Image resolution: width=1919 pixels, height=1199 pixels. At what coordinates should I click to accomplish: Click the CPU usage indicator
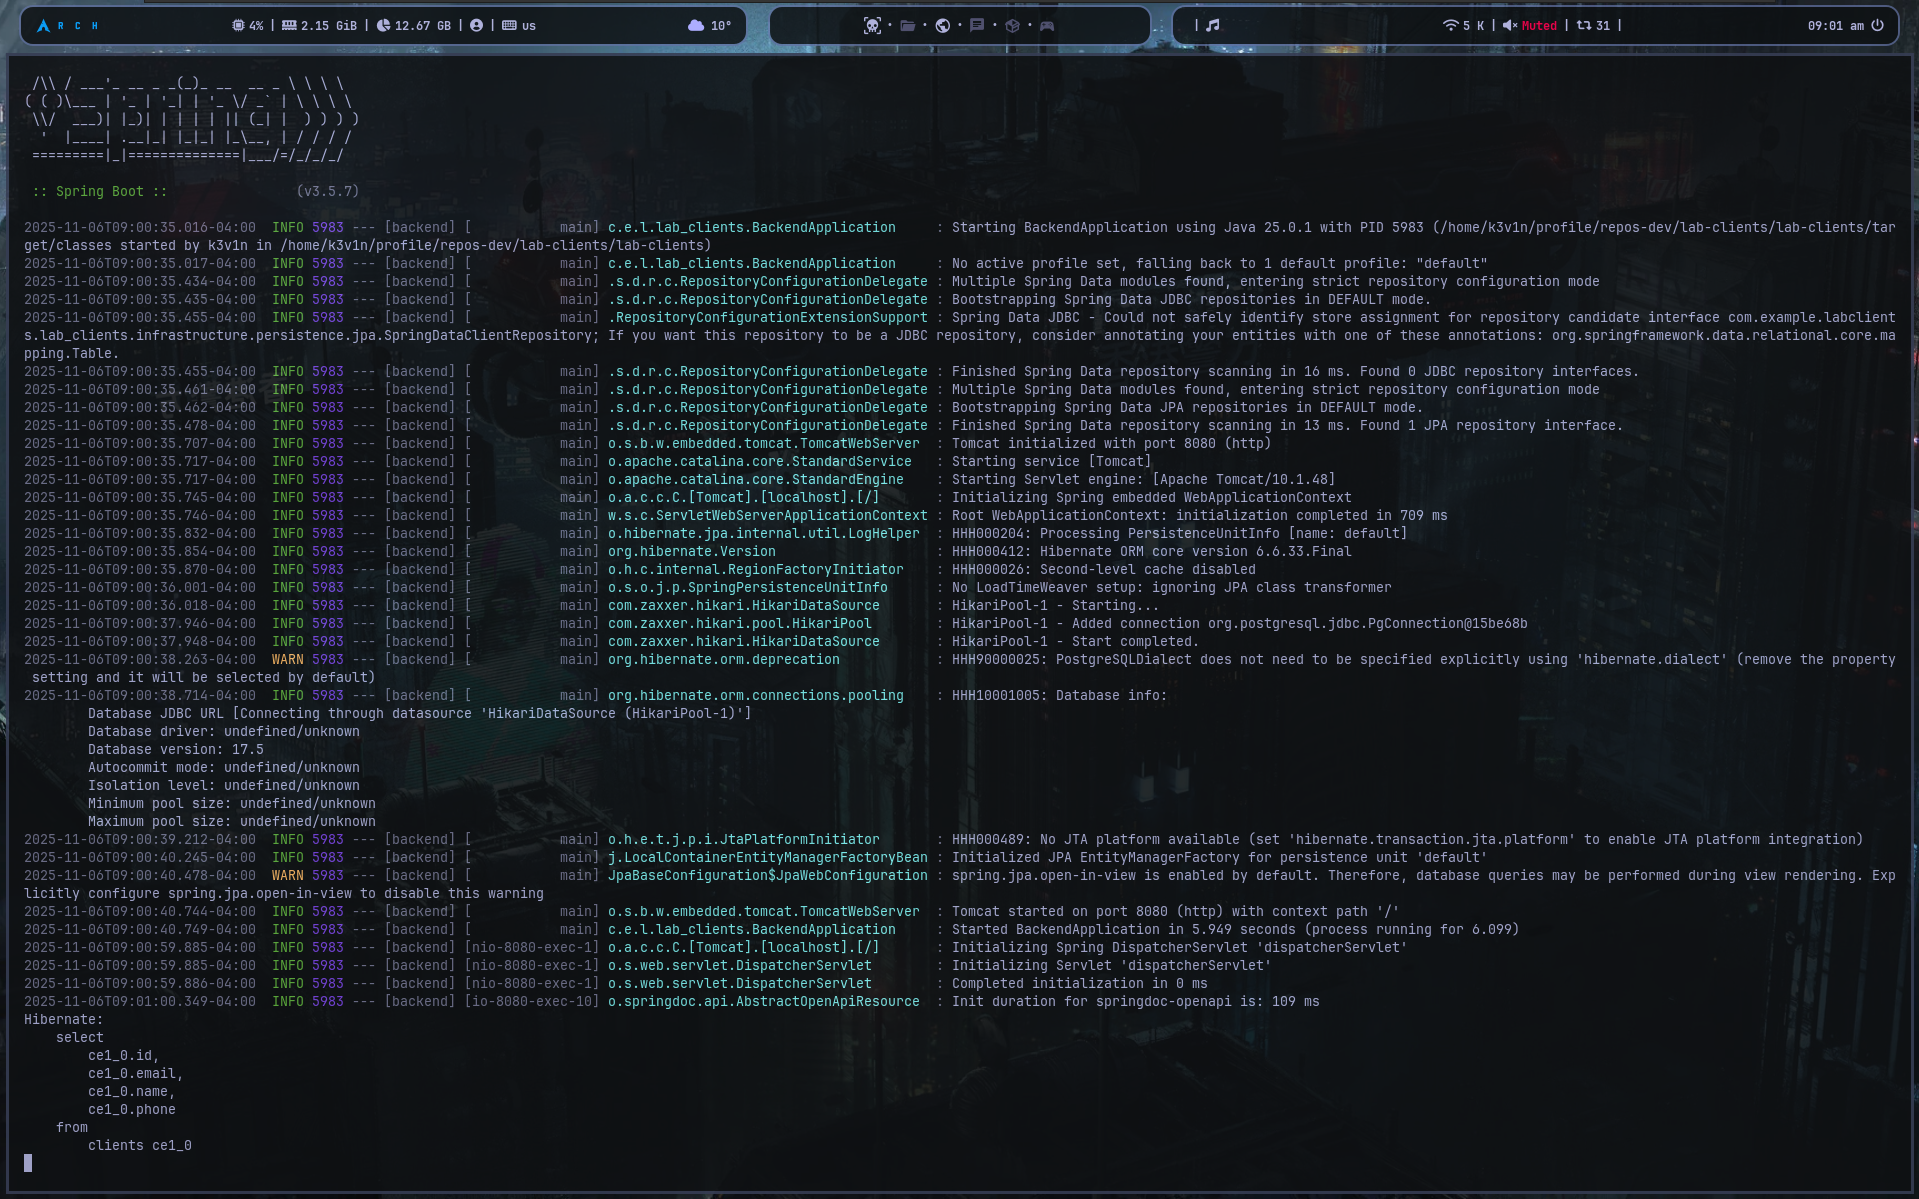tap(248, 26)
